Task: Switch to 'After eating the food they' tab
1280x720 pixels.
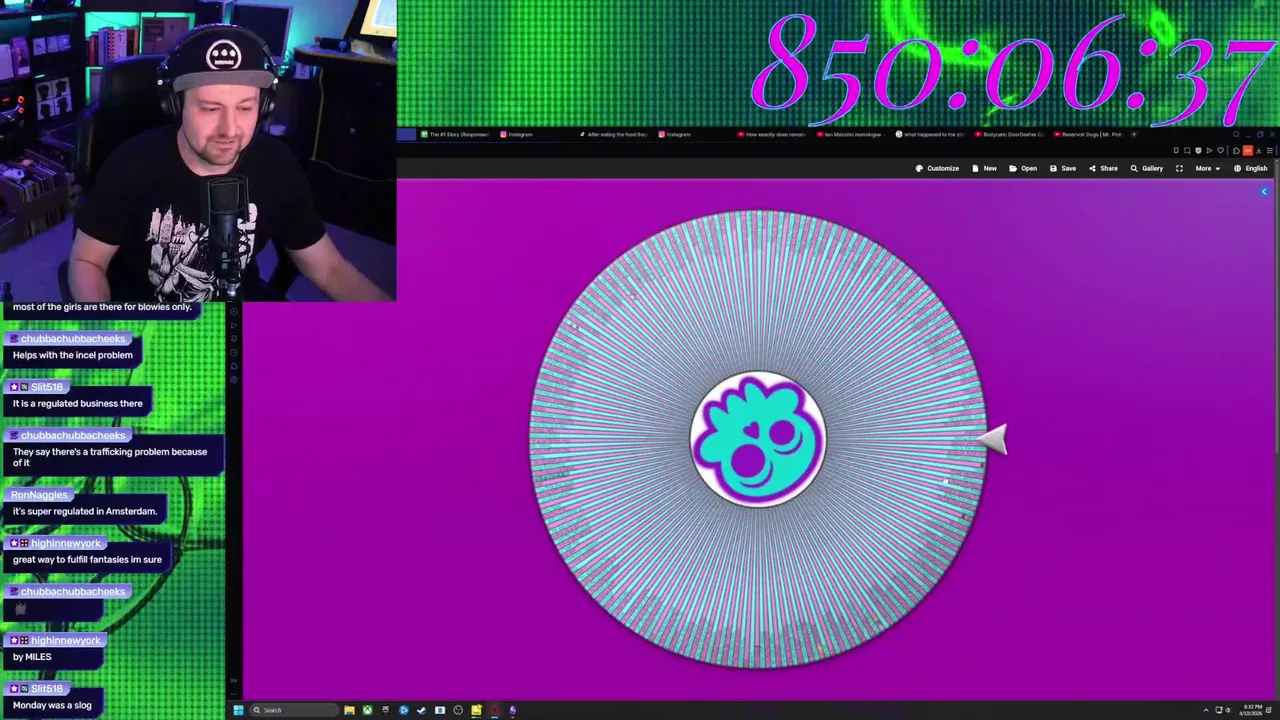Action: click(613, 134)
